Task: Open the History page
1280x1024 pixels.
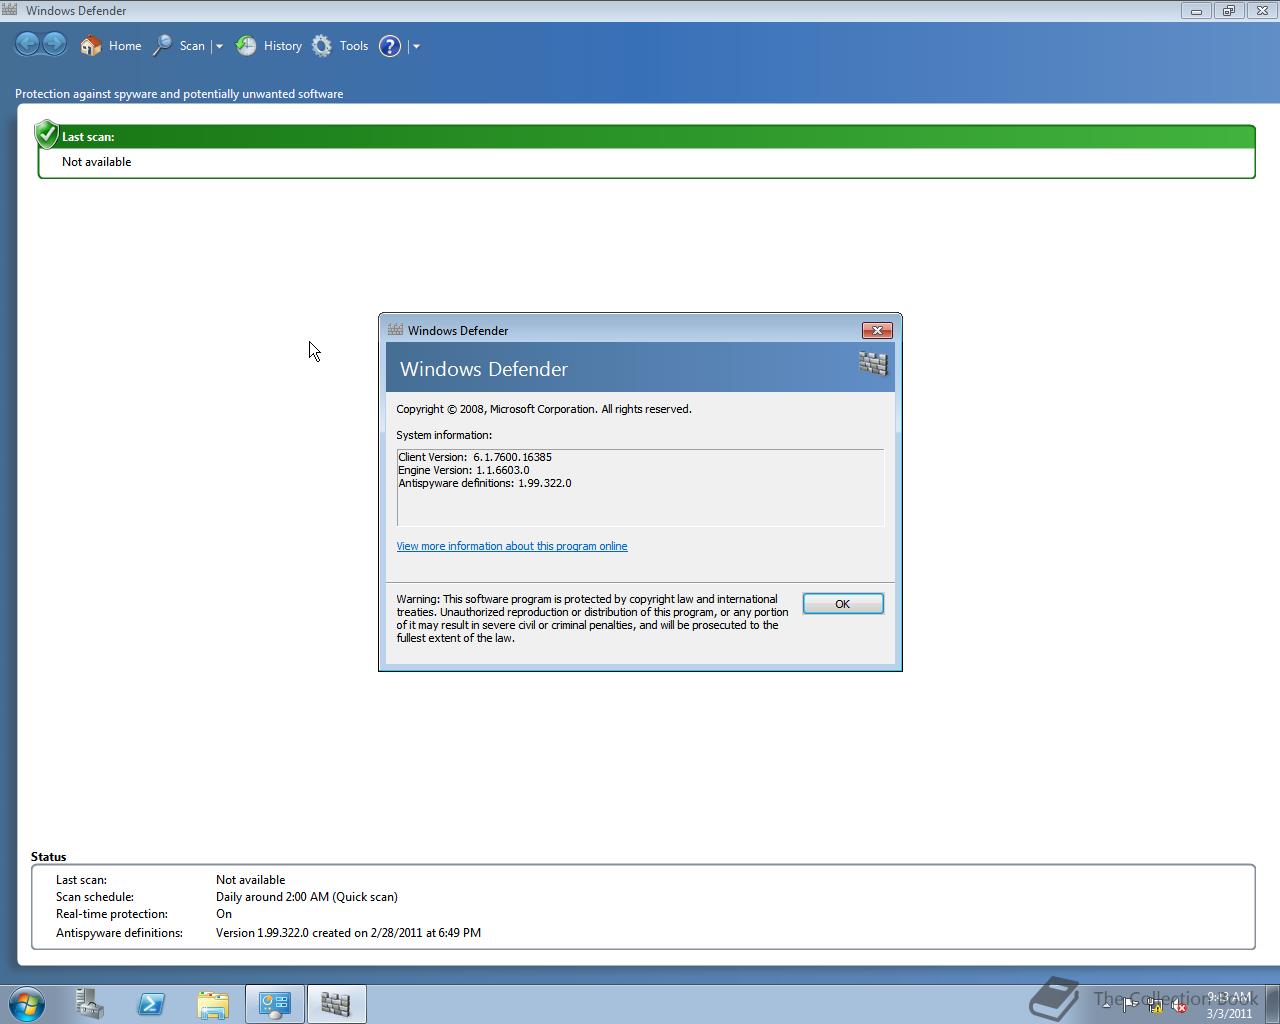Action: (269, 46)
